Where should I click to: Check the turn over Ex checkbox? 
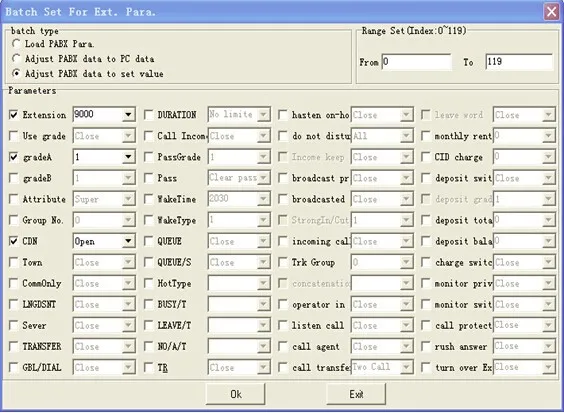coord(426,368)
